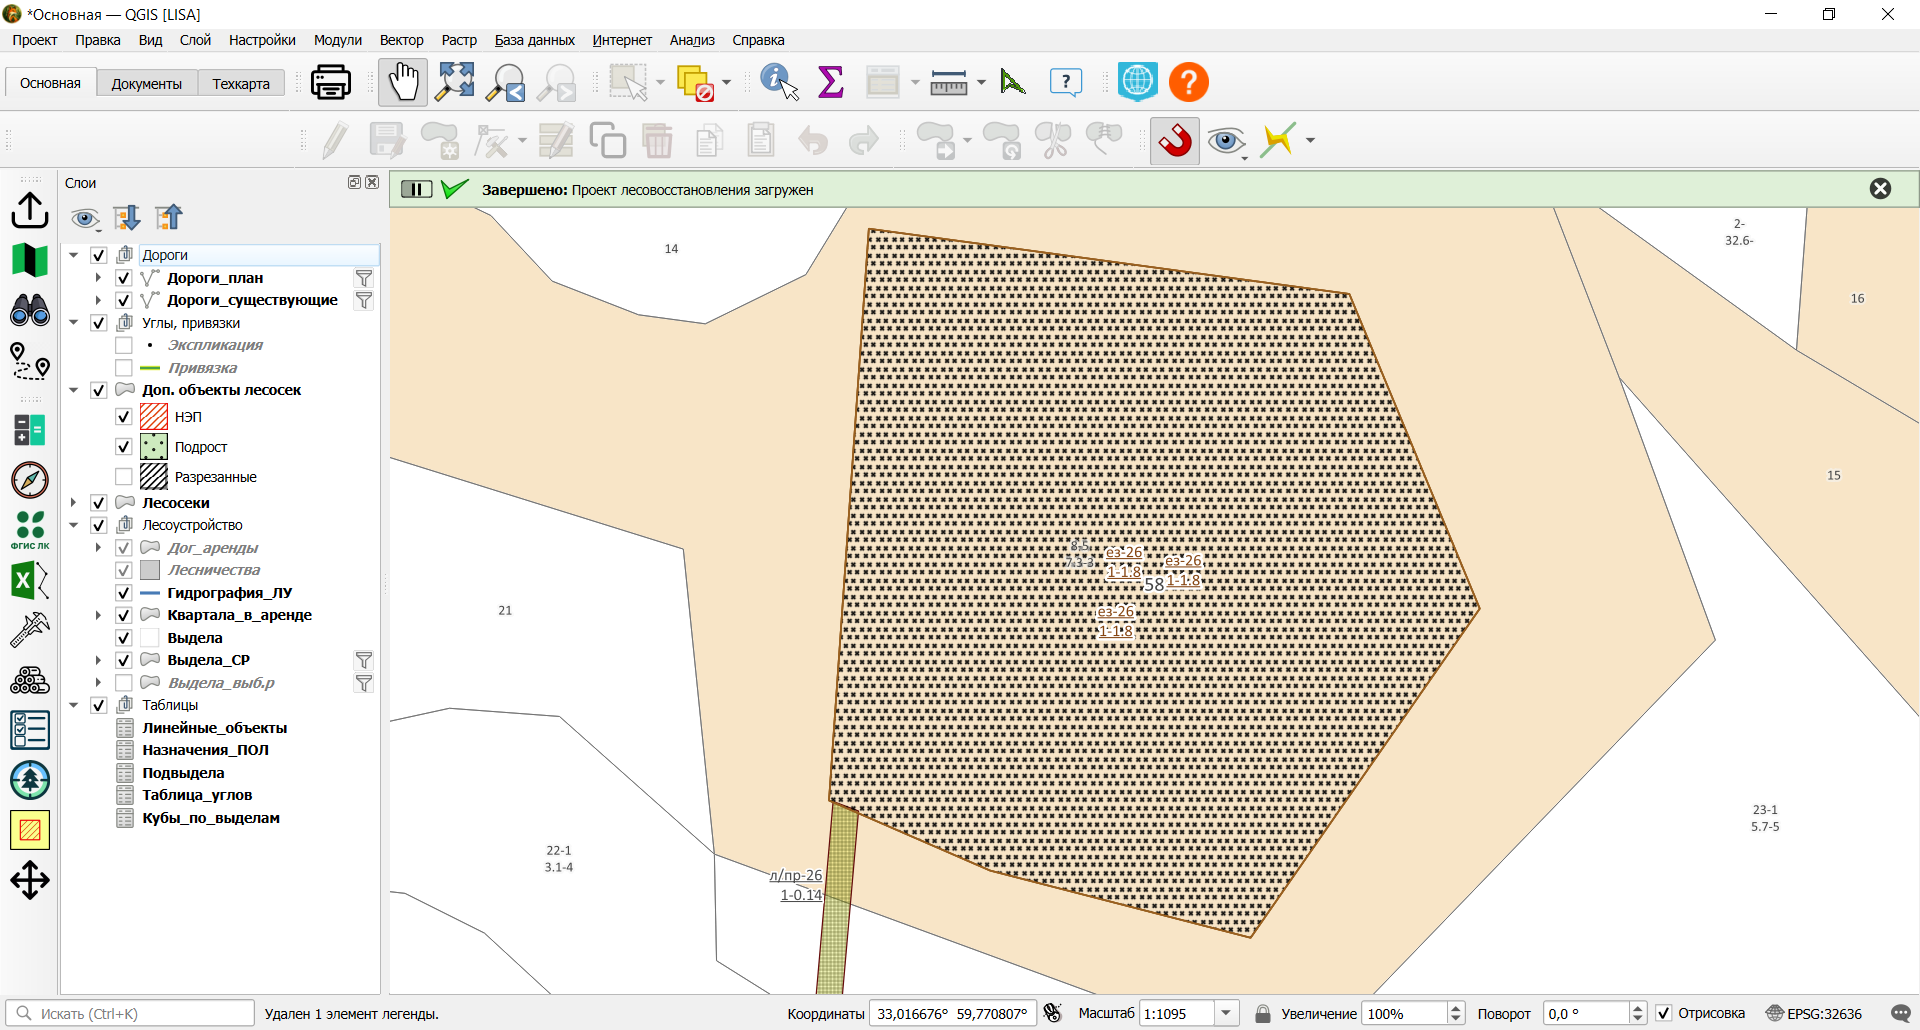Open the Масштаб scale dropdown
Screen dimensions: 1920x1030
(1227, 1014)
